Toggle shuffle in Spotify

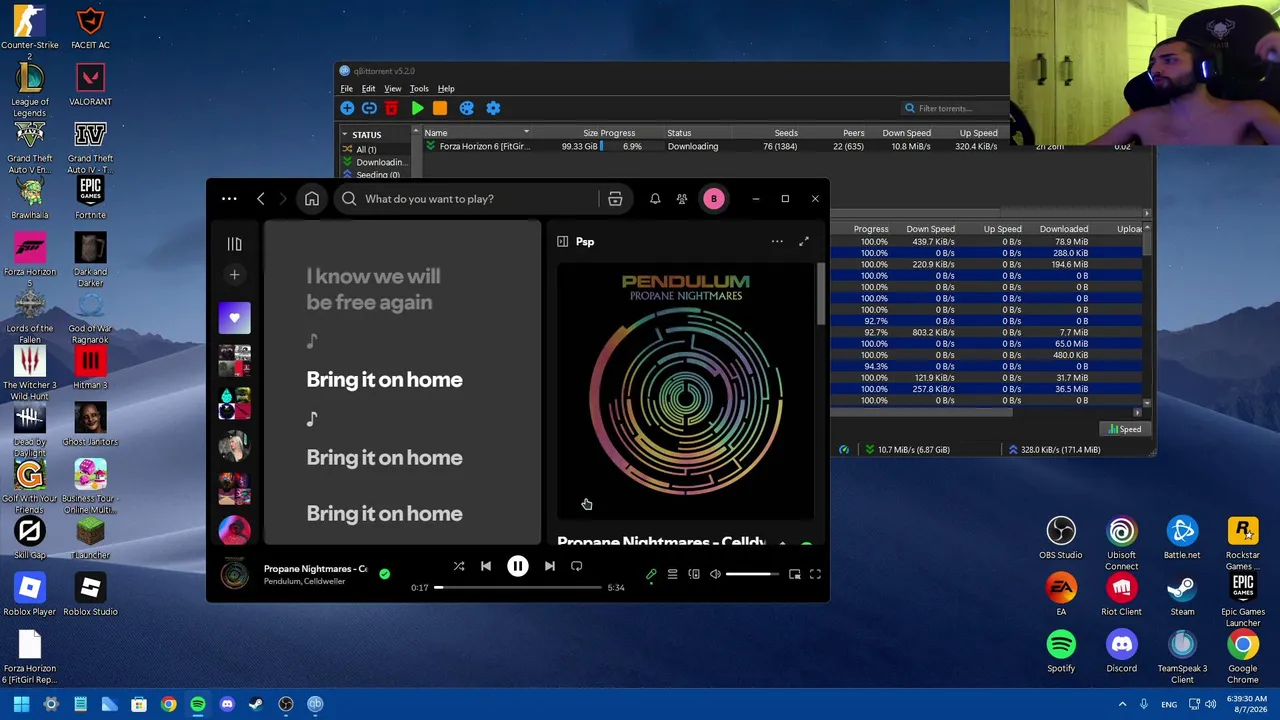tap(459, 566)
